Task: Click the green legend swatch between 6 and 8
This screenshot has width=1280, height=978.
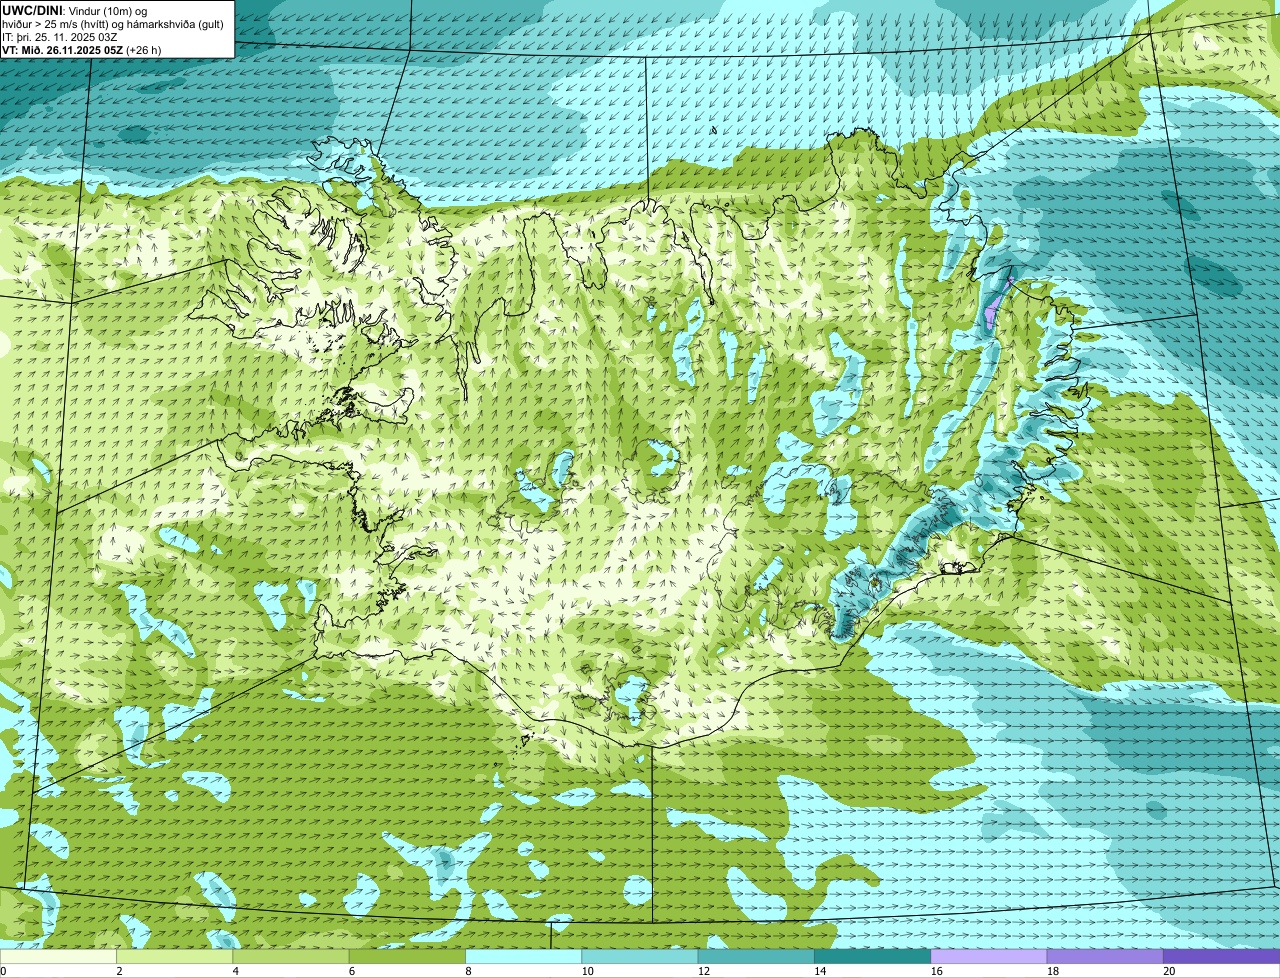Action: tap(407, 957)
